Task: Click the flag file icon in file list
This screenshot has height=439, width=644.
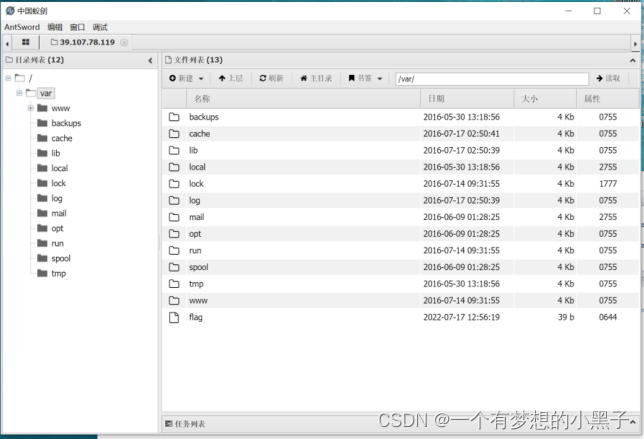Action: coord(174,317)
